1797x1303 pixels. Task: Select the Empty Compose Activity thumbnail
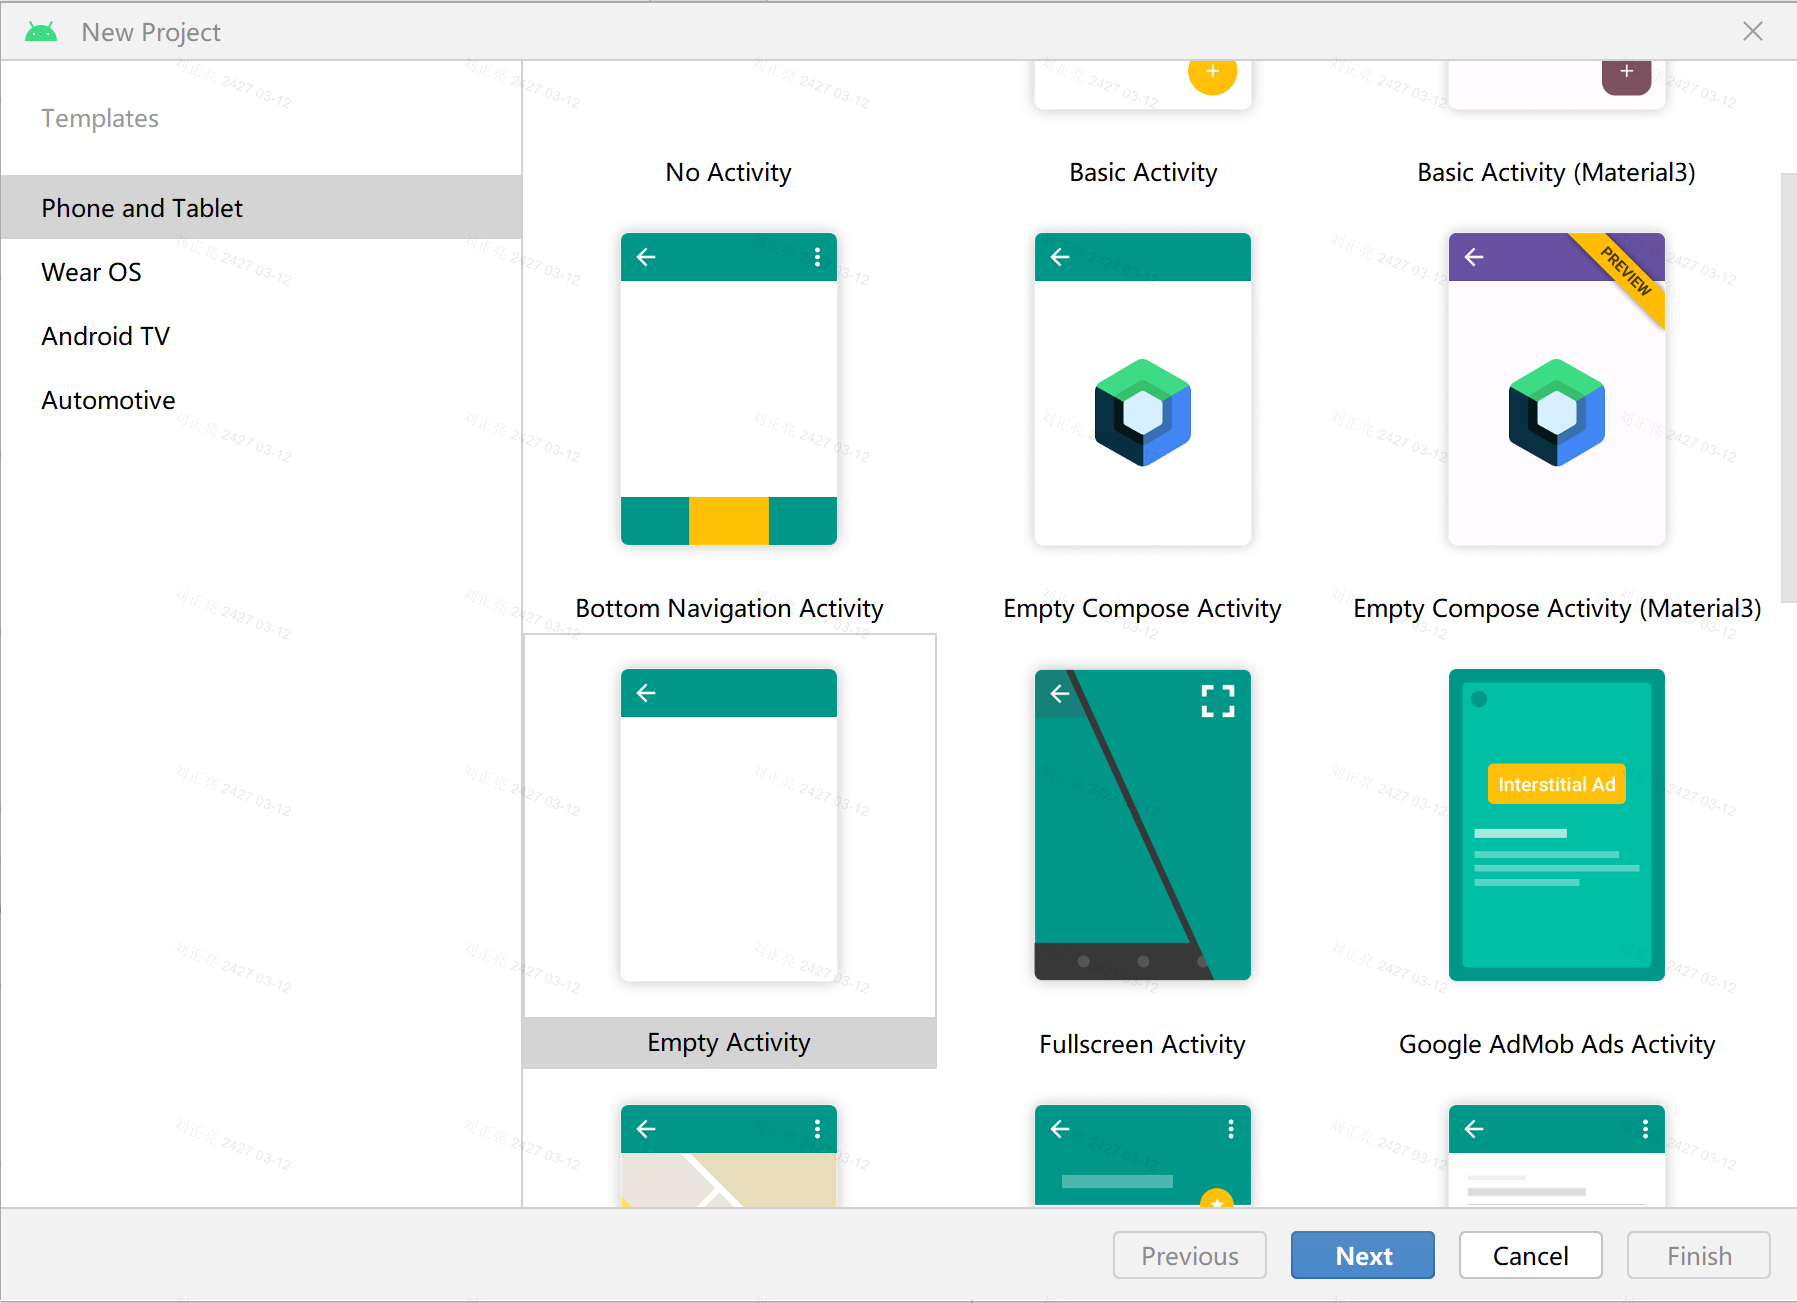(1142, 389)
